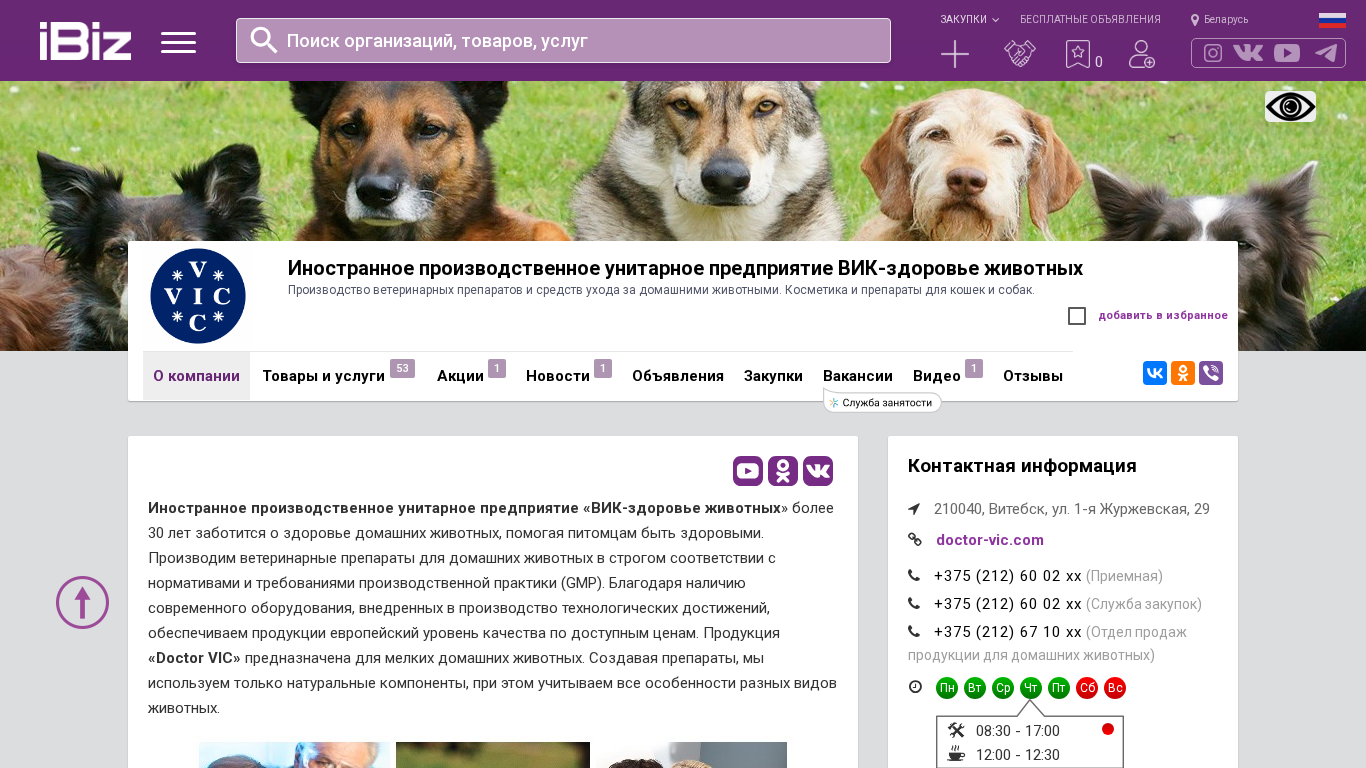1366x768 pixels.
Task: Click the plus add icon in header
Action: 955,54
